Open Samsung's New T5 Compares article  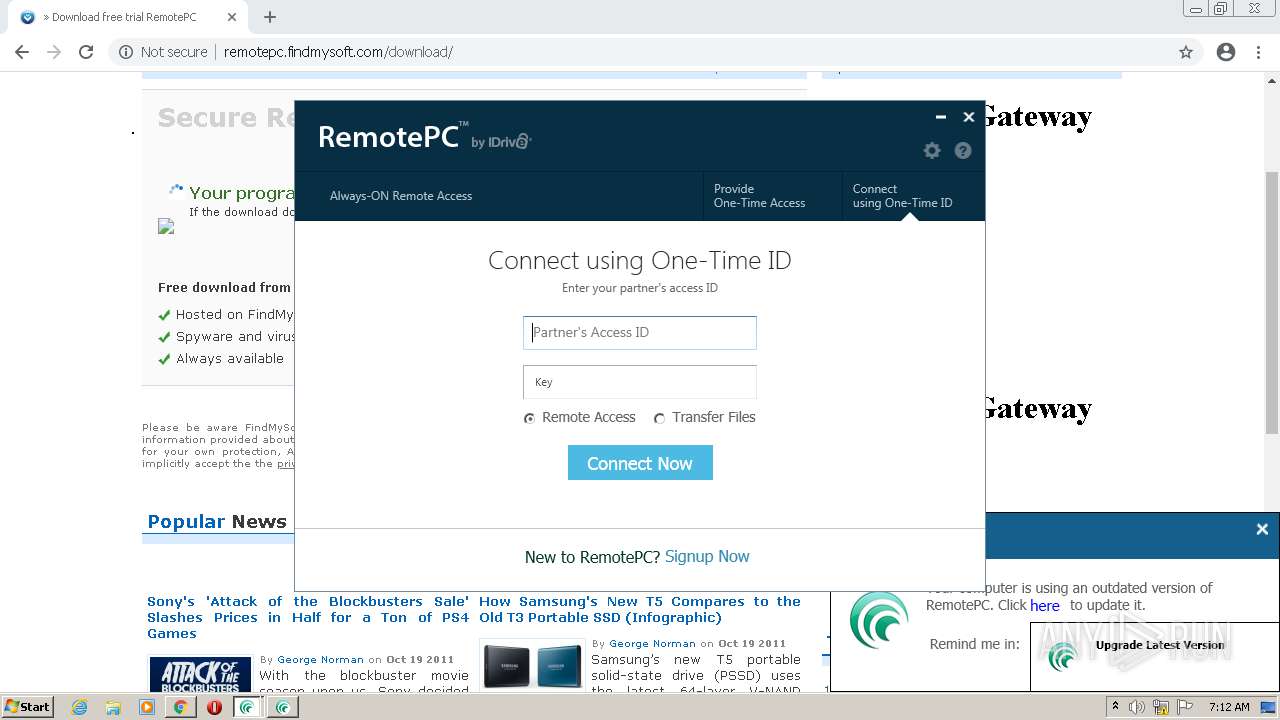point(640,609)
